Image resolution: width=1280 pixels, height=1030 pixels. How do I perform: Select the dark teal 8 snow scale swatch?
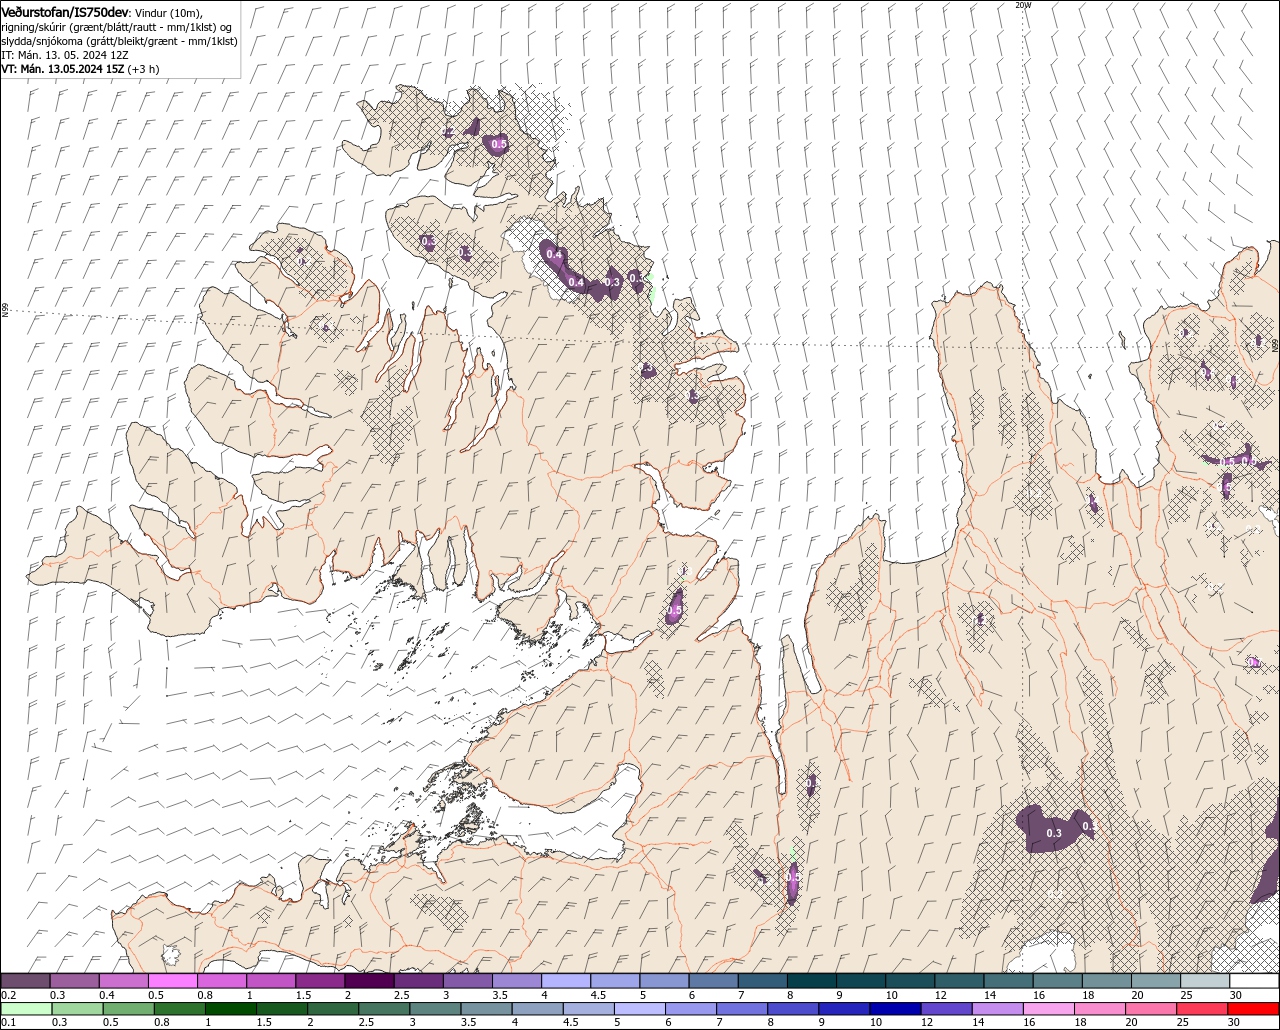pos(811,980)
